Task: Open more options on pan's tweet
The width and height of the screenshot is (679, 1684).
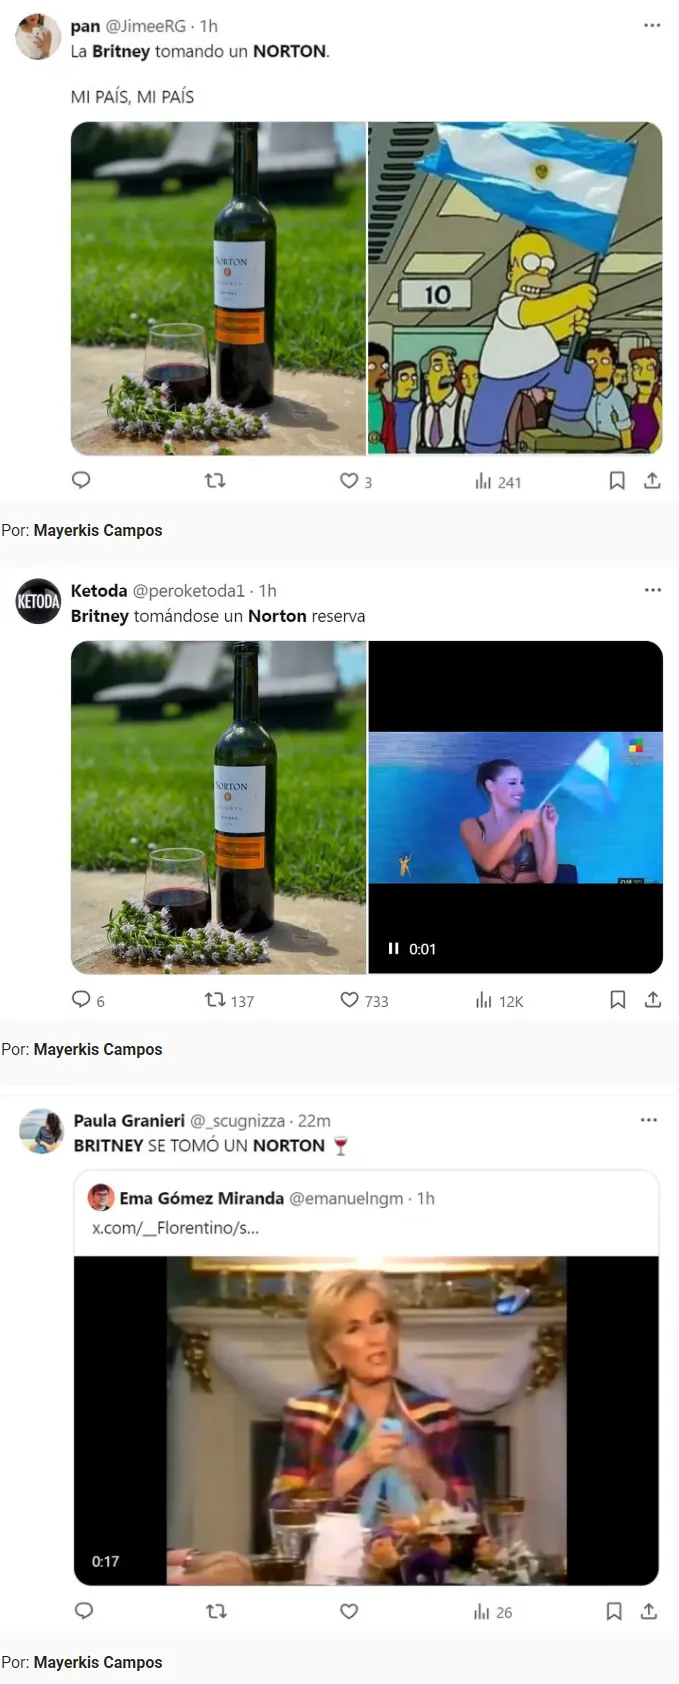Action: point(652,25)
